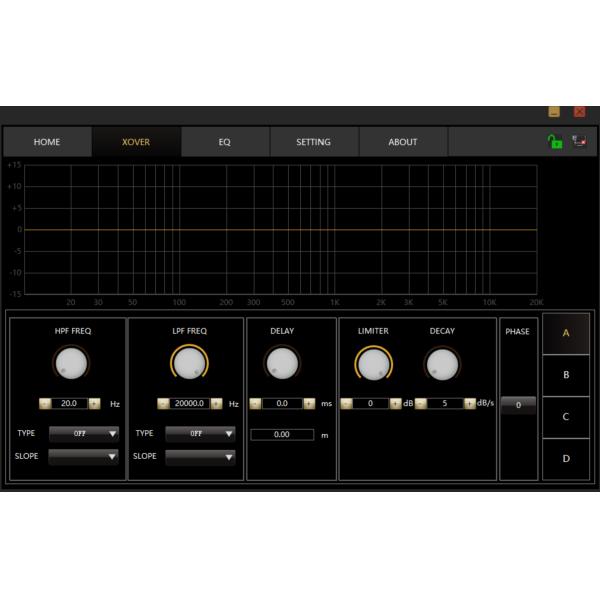
Task: Open the SETTING tab
Action: point(313,142)
